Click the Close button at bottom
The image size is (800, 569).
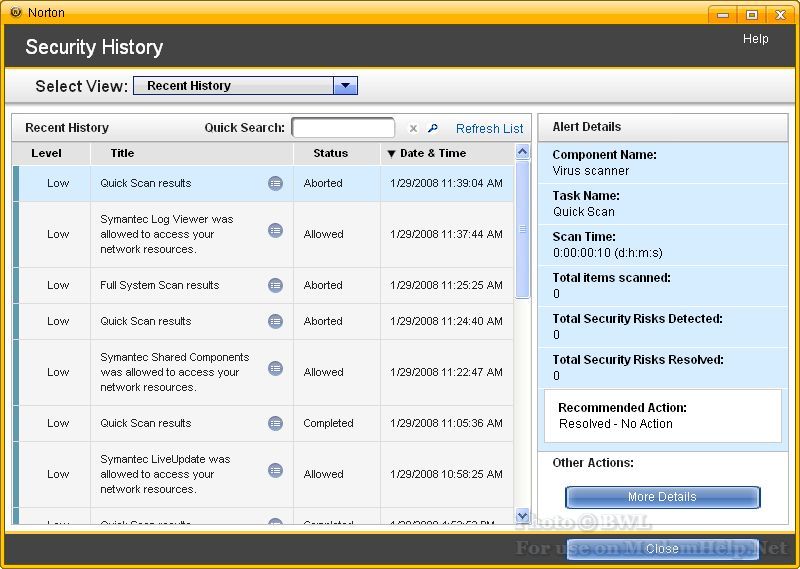point(662,549)
